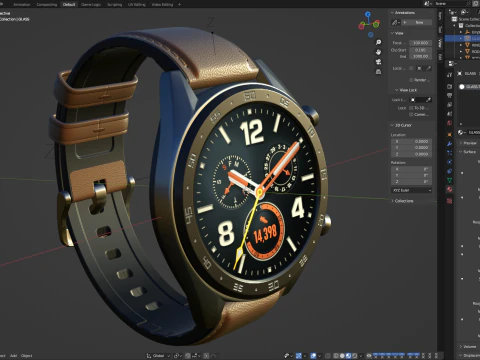The width and height of the screenshot is (480, 360).
Task: Open Physics properties icon
Action: pos(450,162)
